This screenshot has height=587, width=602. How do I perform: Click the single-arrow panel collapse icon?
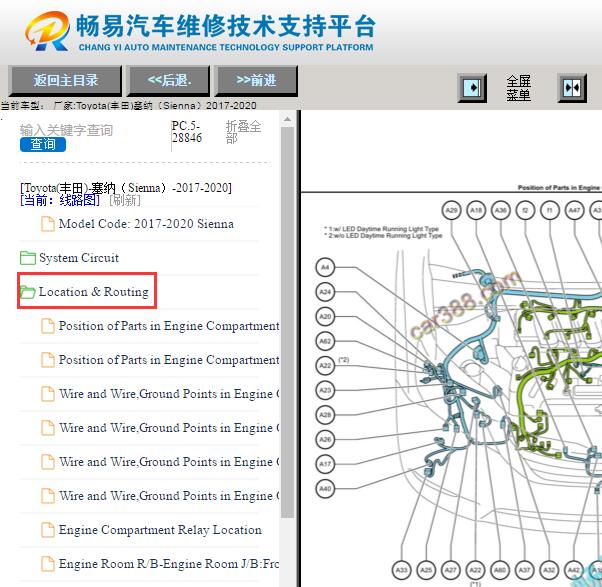[x=472, y=88]
